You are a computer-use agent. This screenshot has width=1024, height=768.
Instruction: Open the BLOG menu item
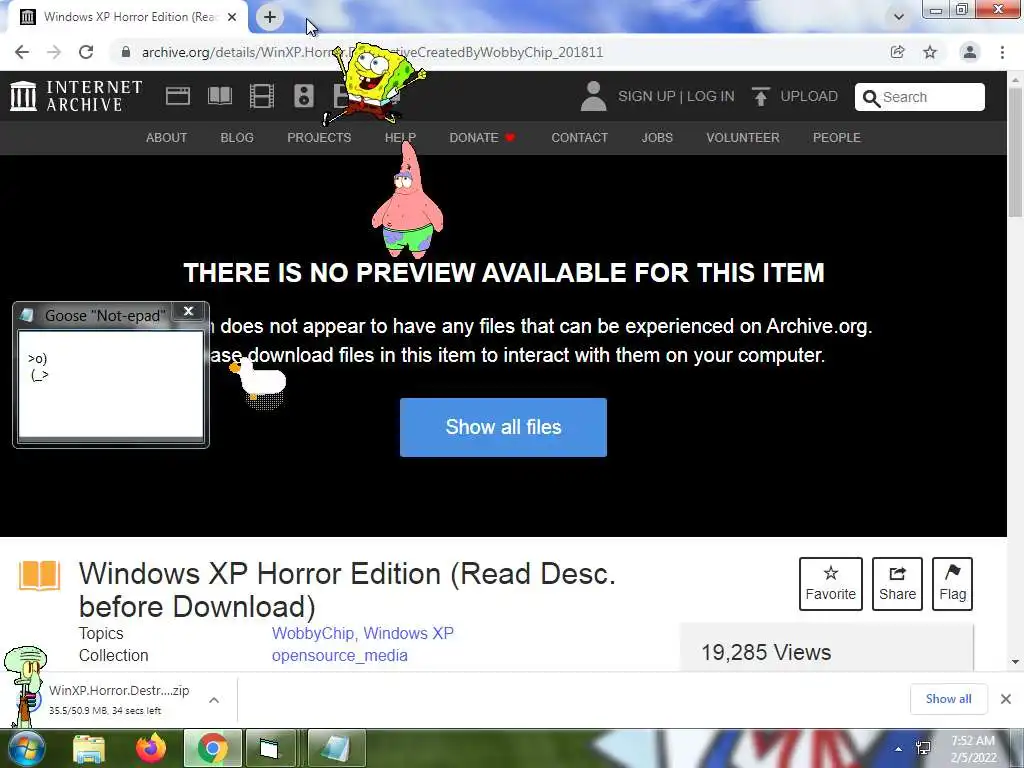point(237,138)
